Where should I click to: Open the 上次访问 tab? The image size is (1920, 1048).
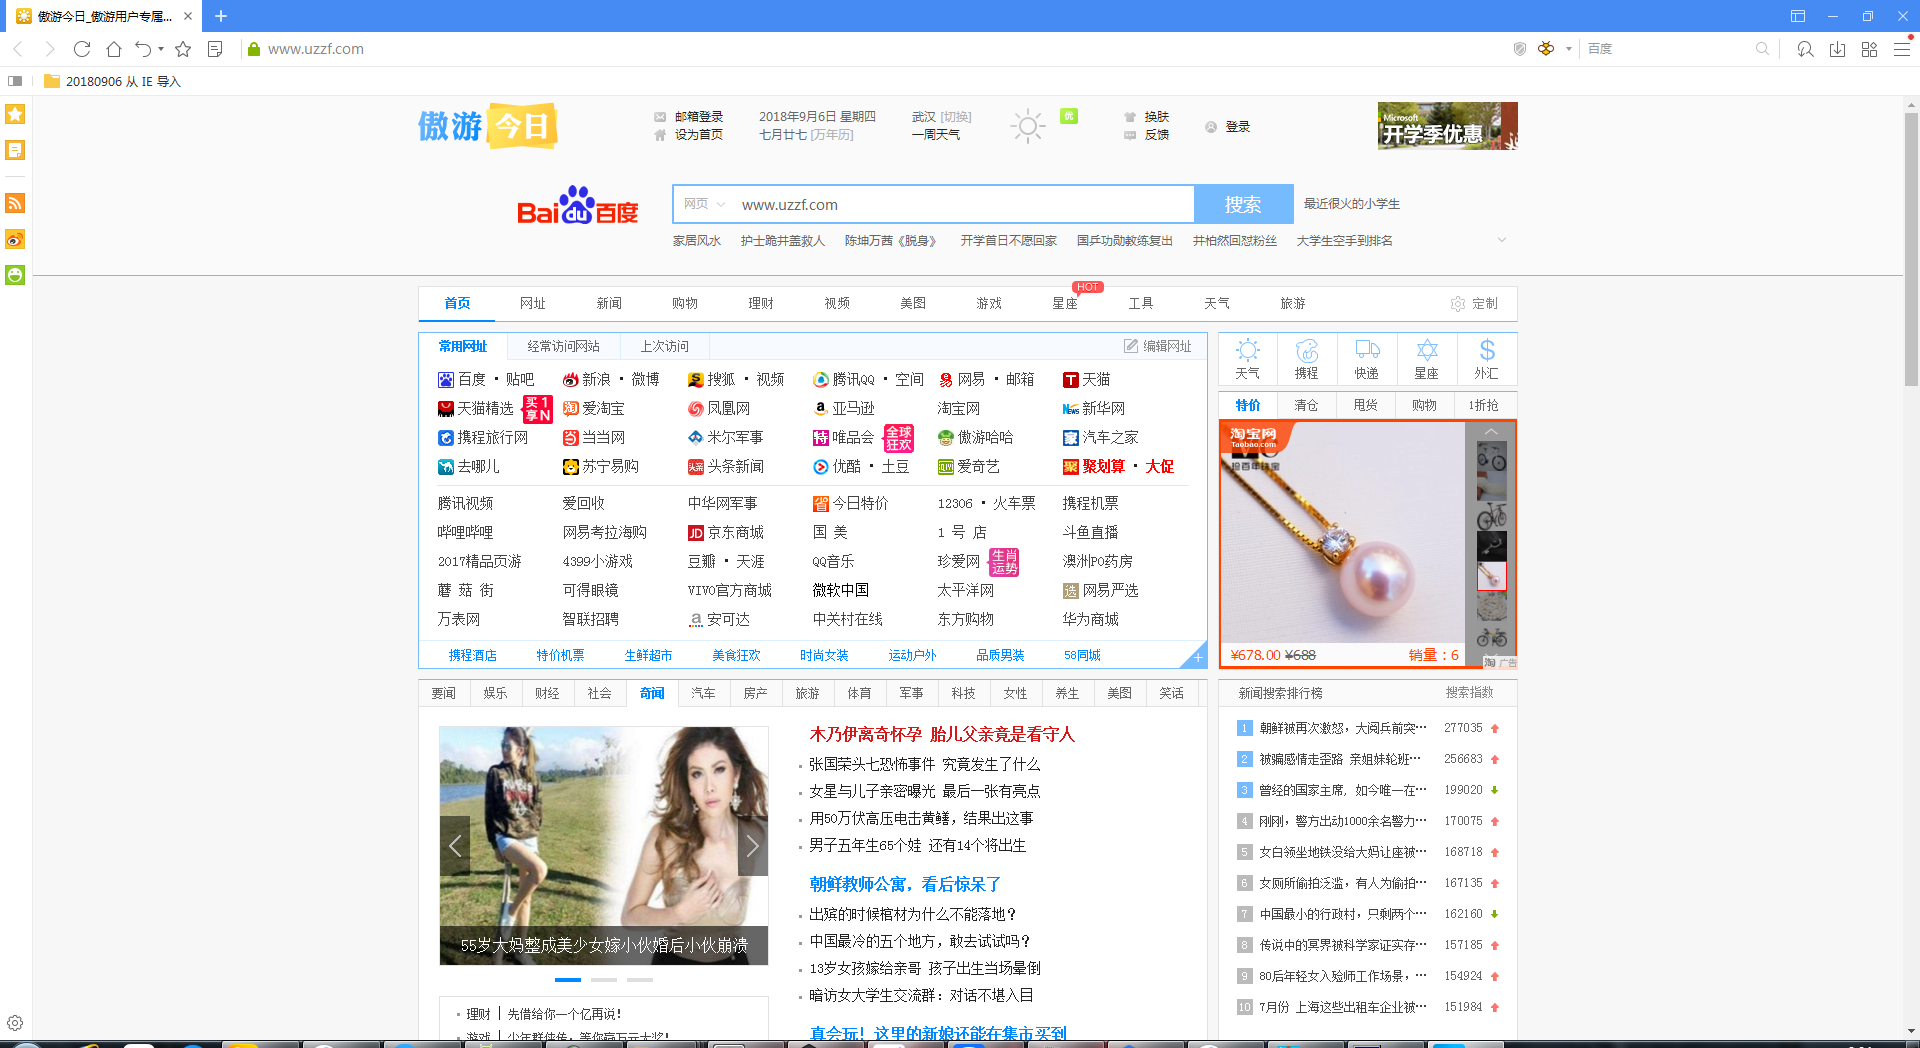664,346
